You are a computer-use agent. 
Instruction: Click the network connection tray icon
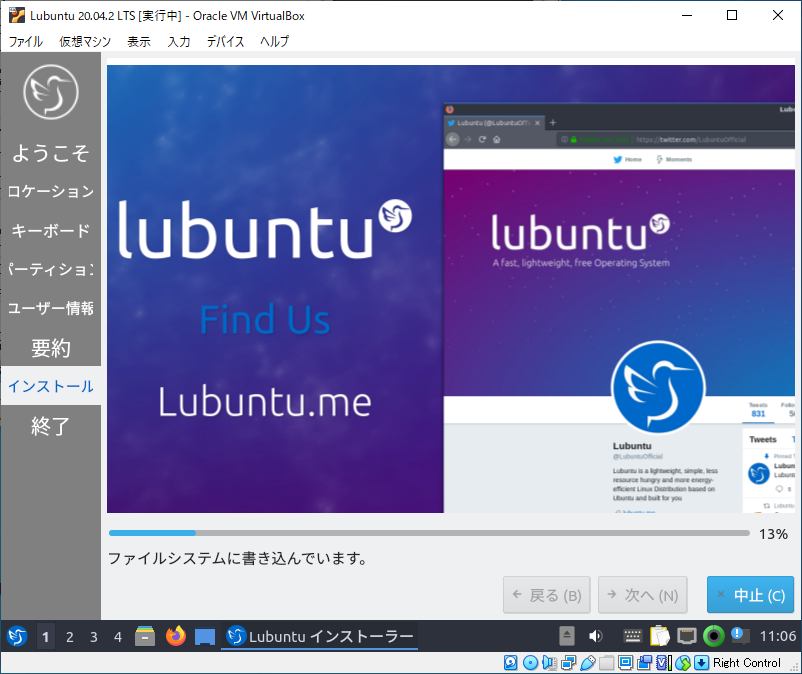click(686, 636)
